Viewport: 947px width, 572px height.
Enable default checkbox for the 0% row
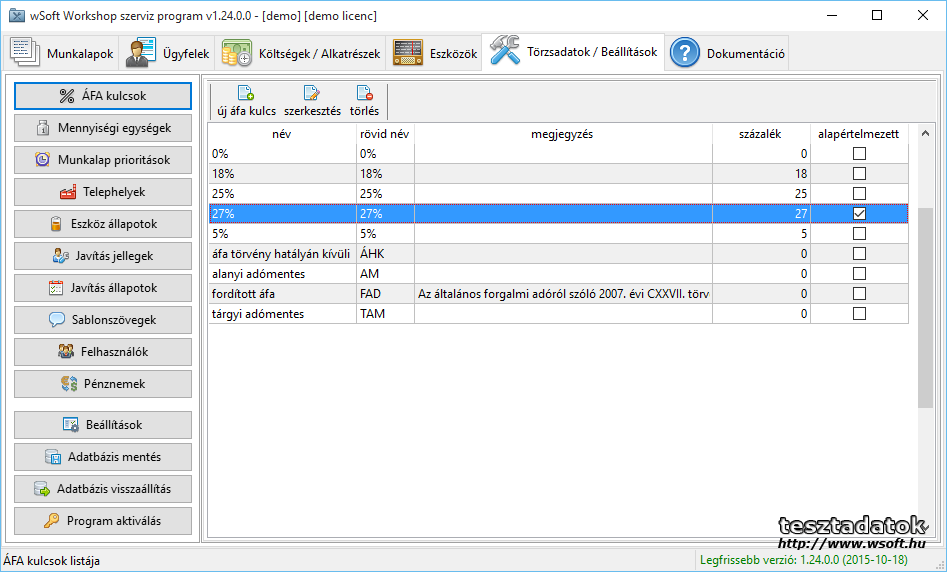pyautogui.click(x=859, y=154)
